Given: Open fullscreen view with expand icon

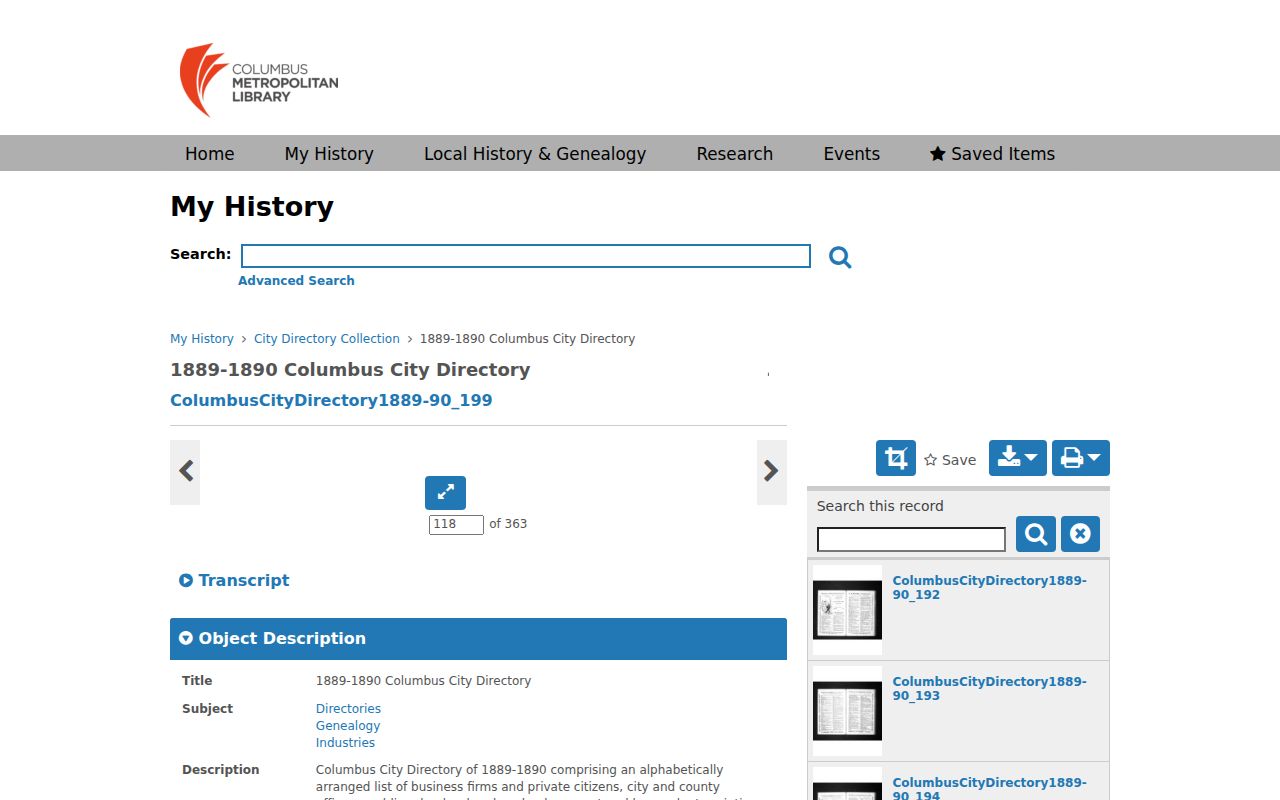Looking at the screenshot, I should (x=445, y=492).
